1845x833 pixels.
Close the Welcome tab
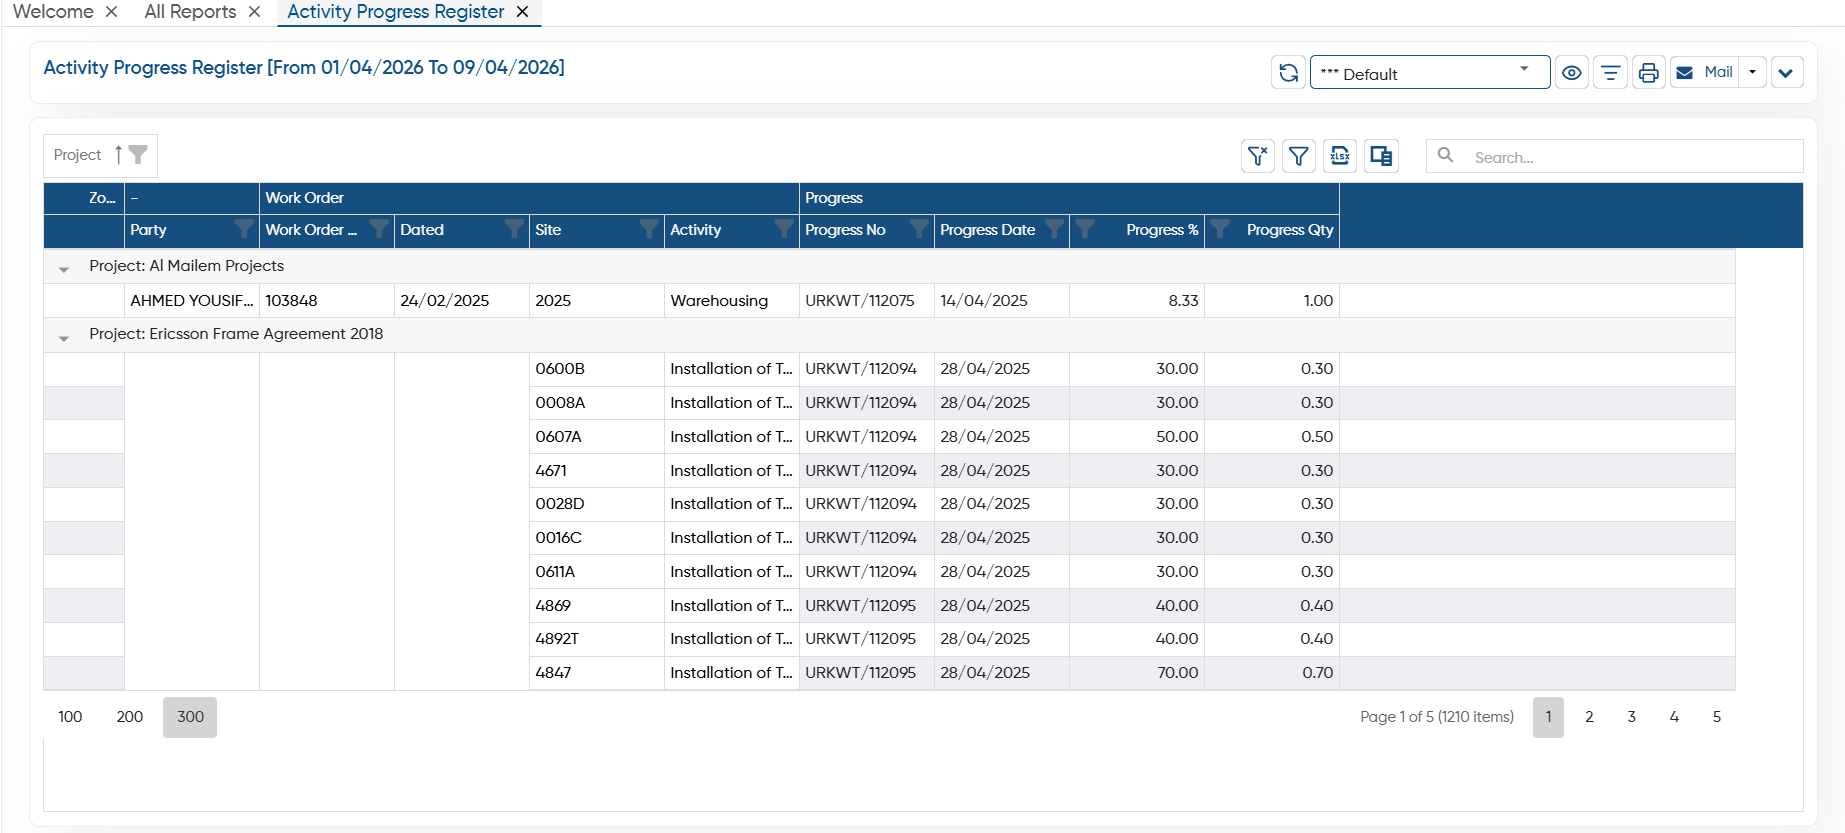pyautogui.click(x=111, y=12)
